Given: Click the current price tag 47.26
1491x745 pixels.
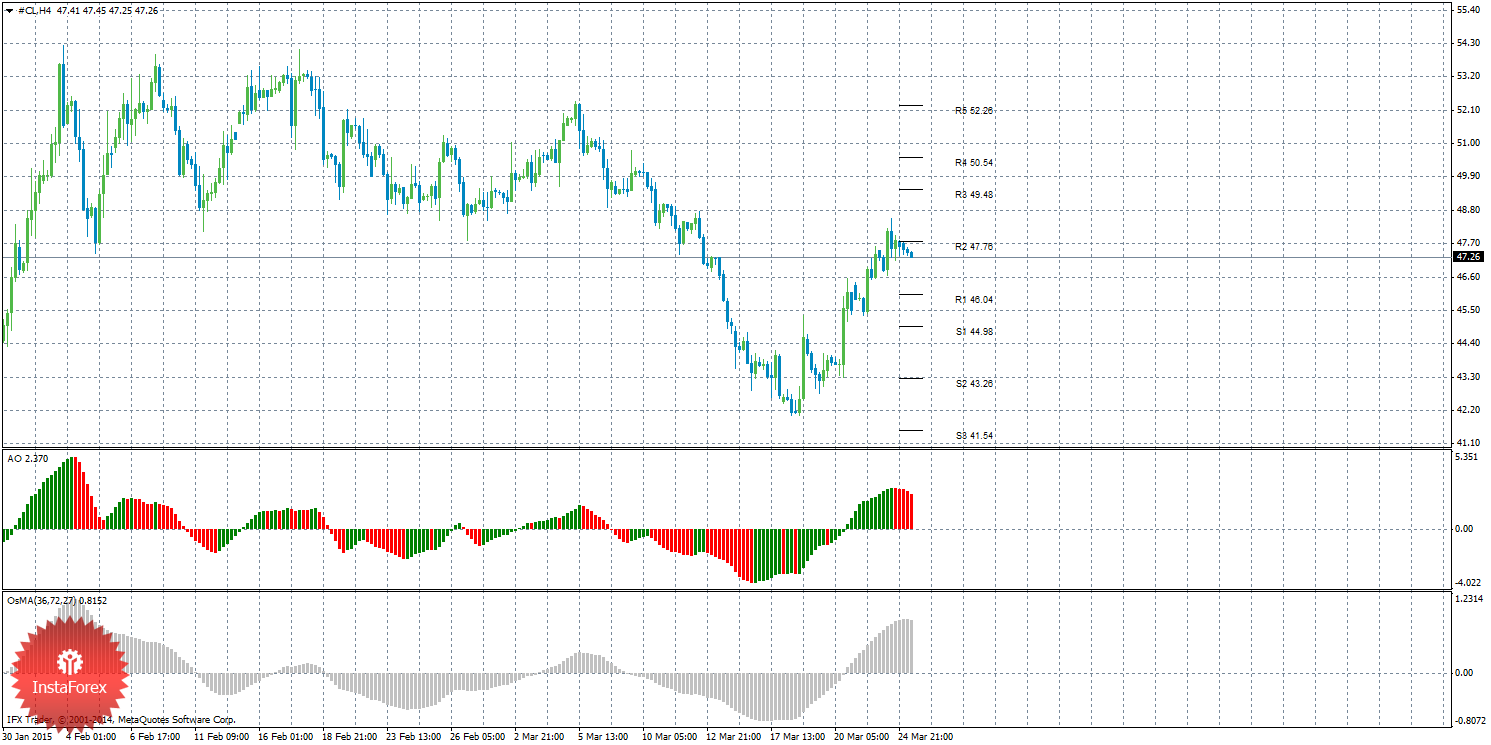Looking at the screenshot, I should (x=1468, y=257).
